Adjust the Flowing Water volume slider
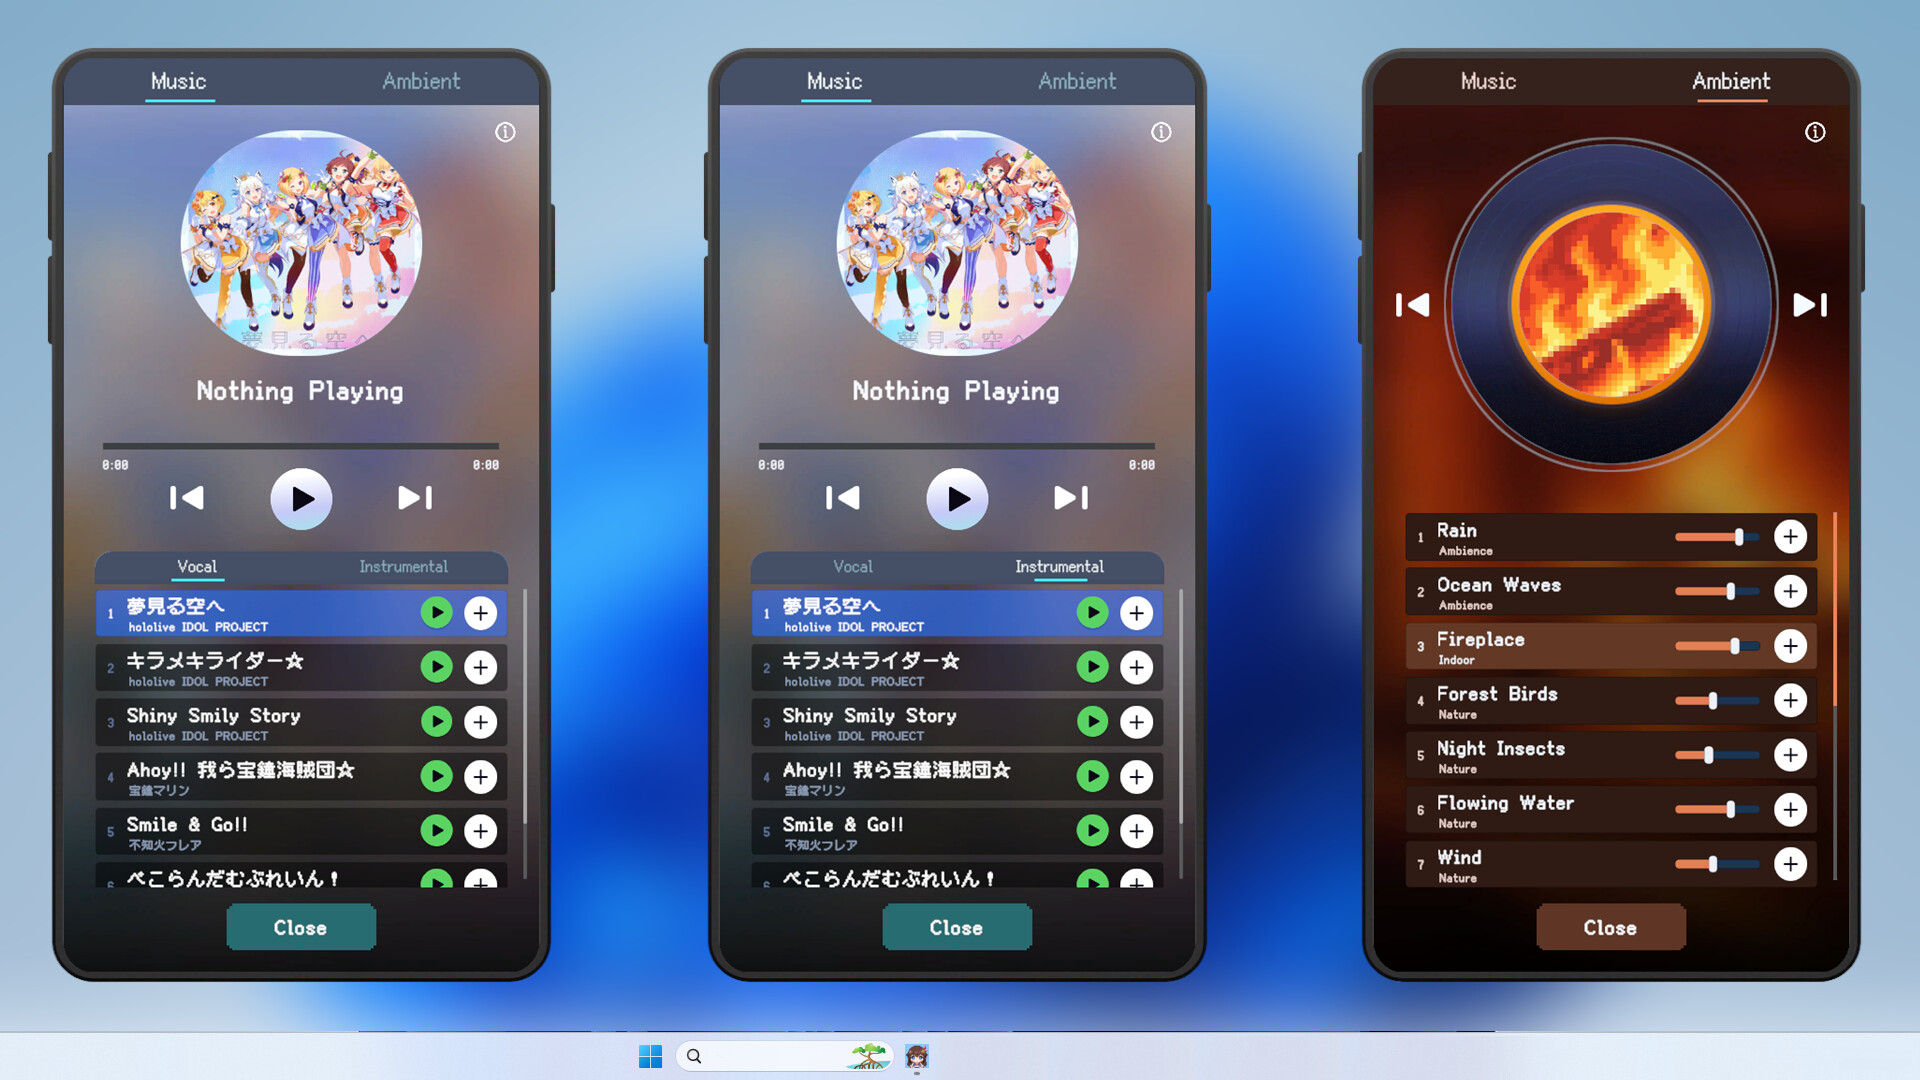 point(1717,809)
